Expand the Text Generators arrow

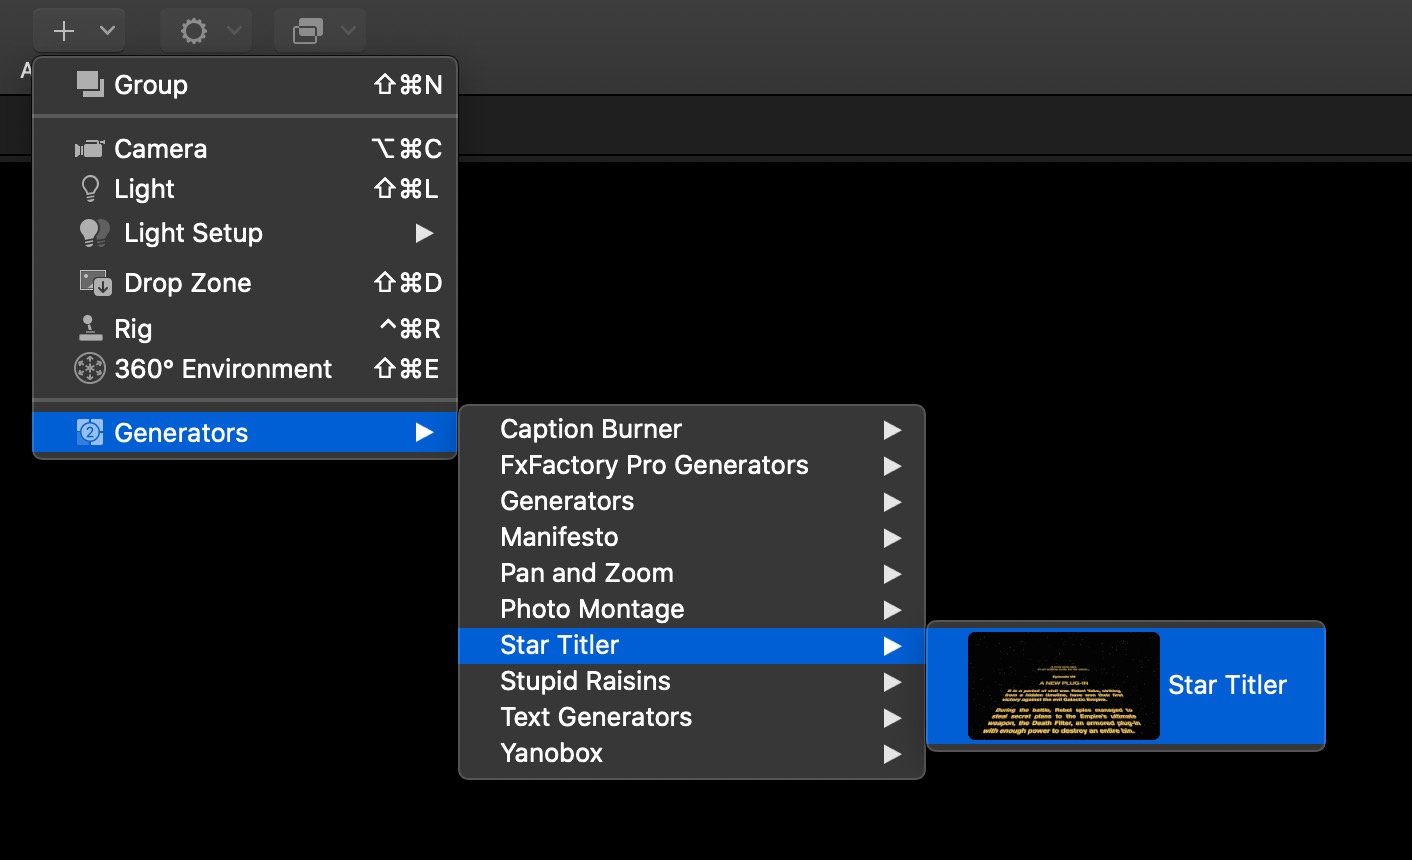[892, 718]
